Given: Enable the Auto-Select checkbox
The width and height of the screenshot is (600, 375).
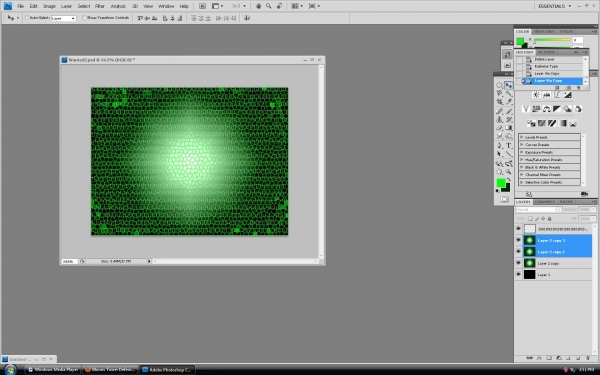Looking at the screenshot, I should click(x=27, y=18).
